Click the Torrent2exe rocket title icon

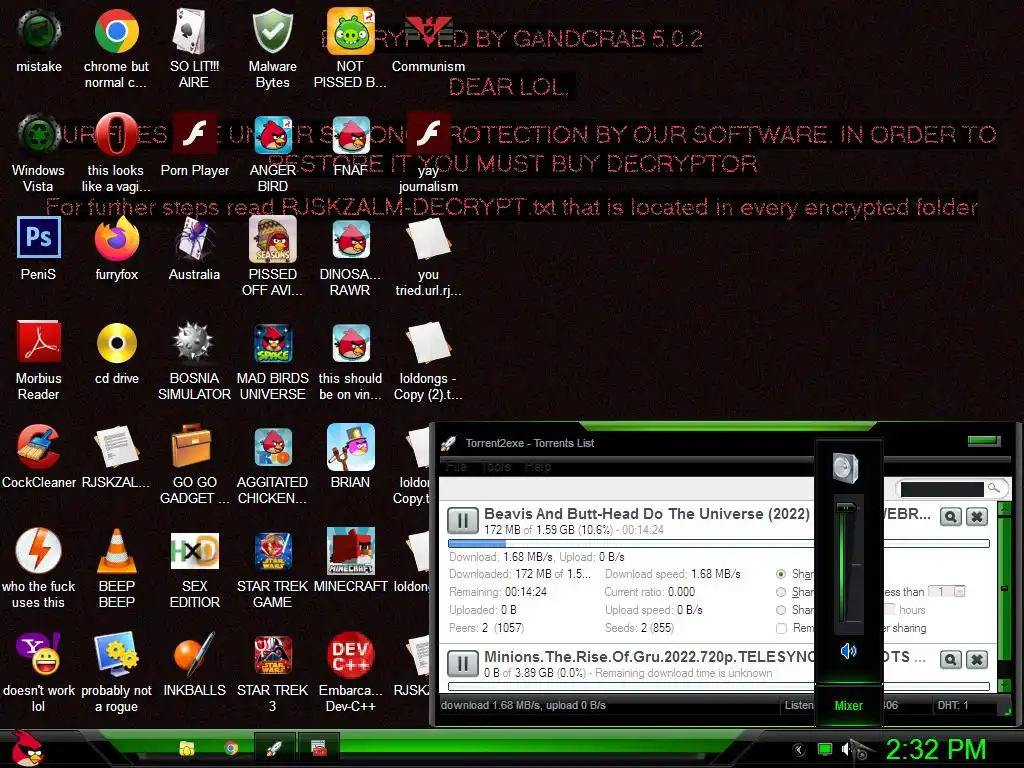coord(449,443)
